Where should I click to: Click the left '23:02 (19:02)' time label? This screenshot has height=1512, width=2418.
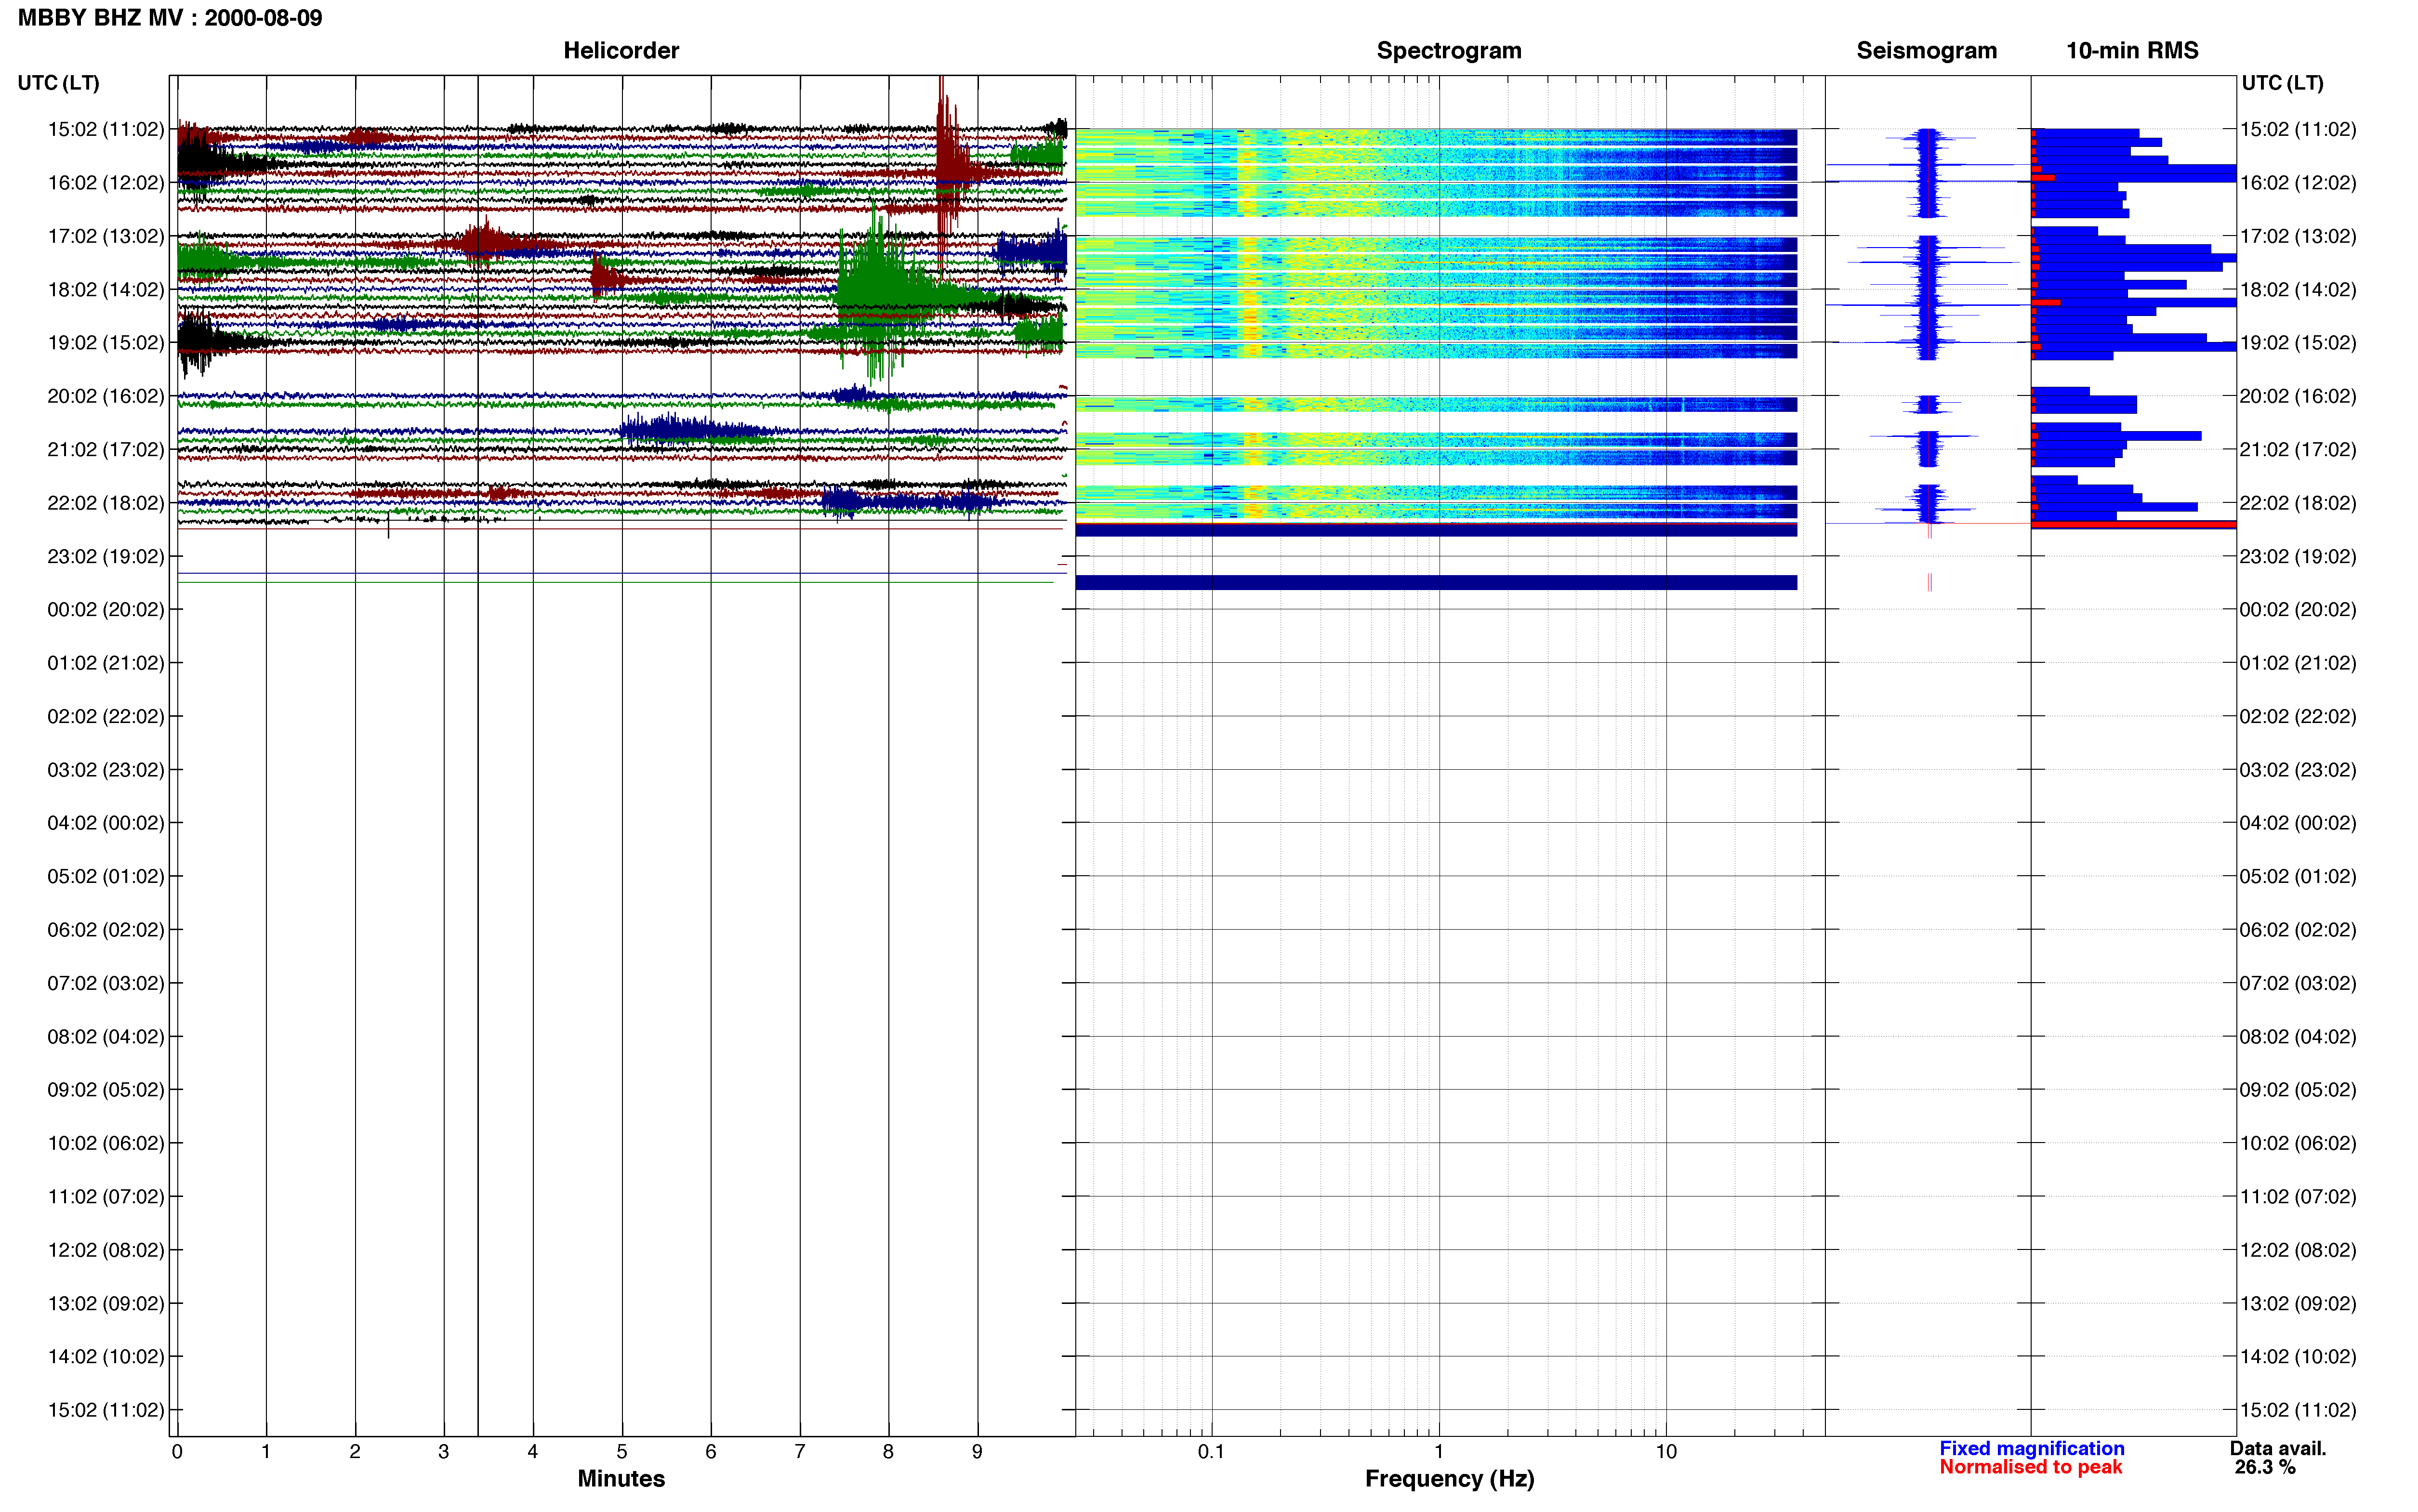[x=106, y=556]
